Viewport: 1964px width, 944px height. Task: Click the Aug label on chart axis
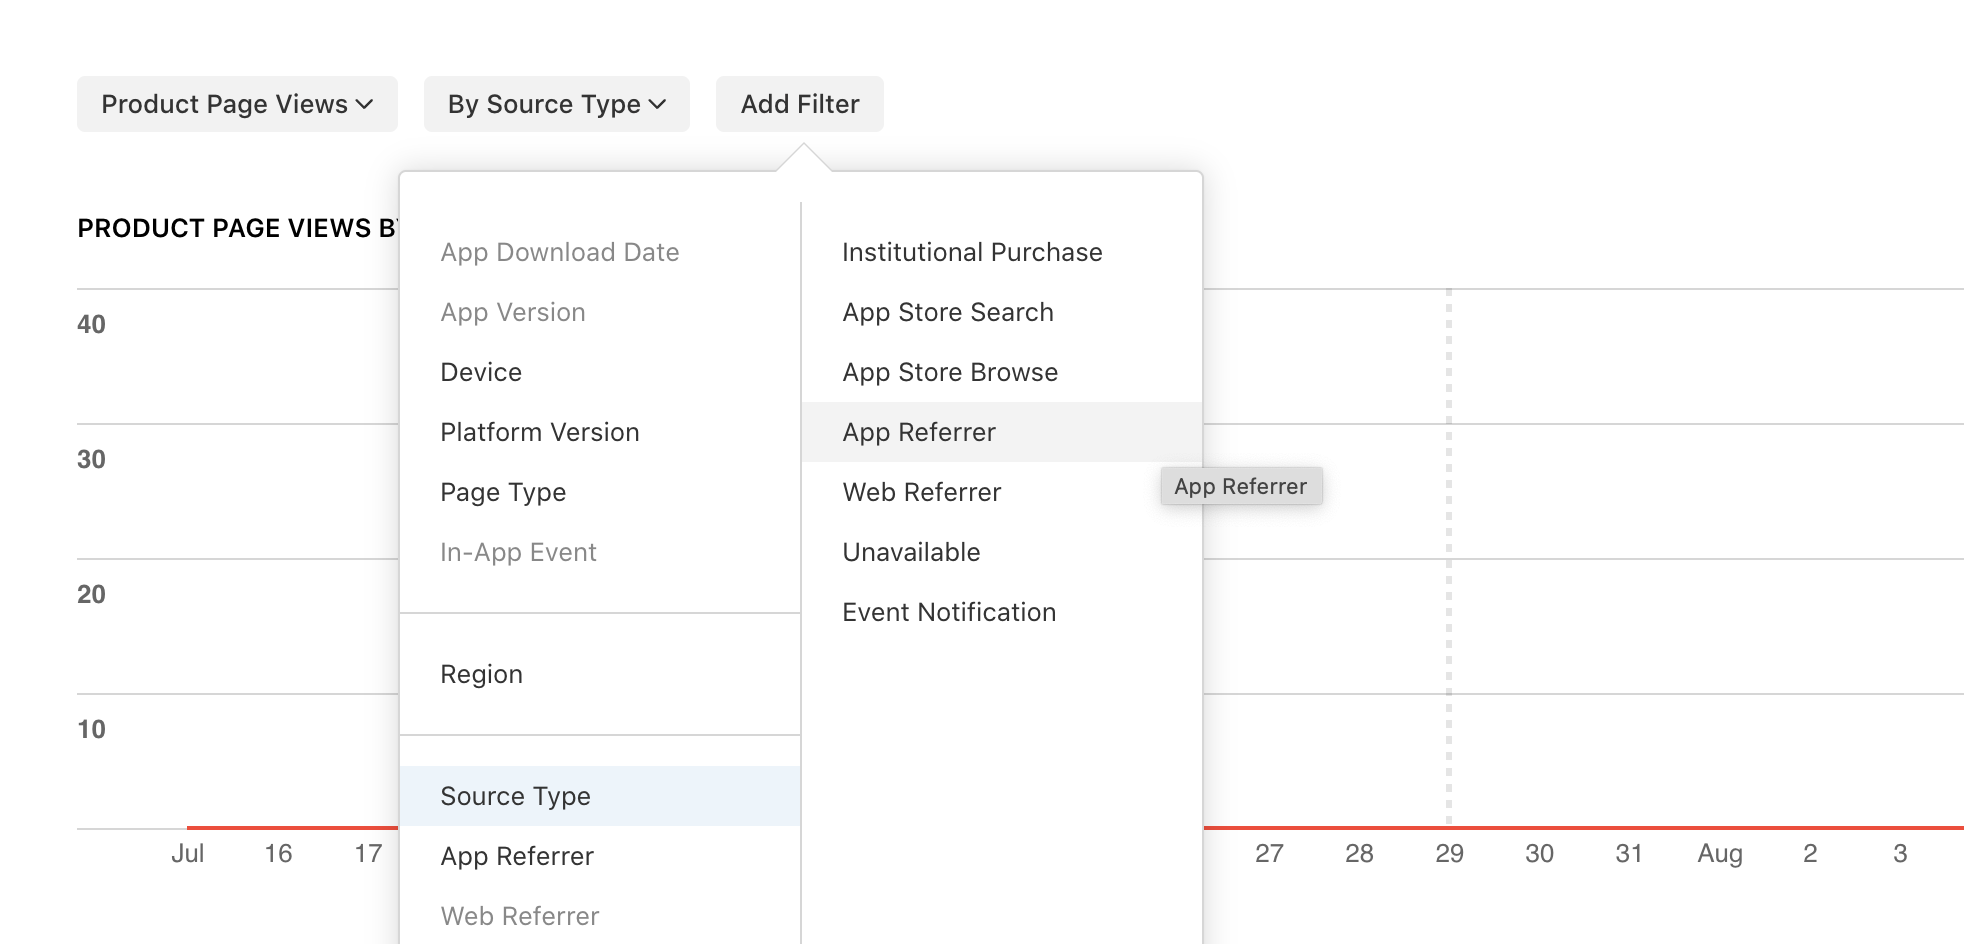coord(1719,853)
